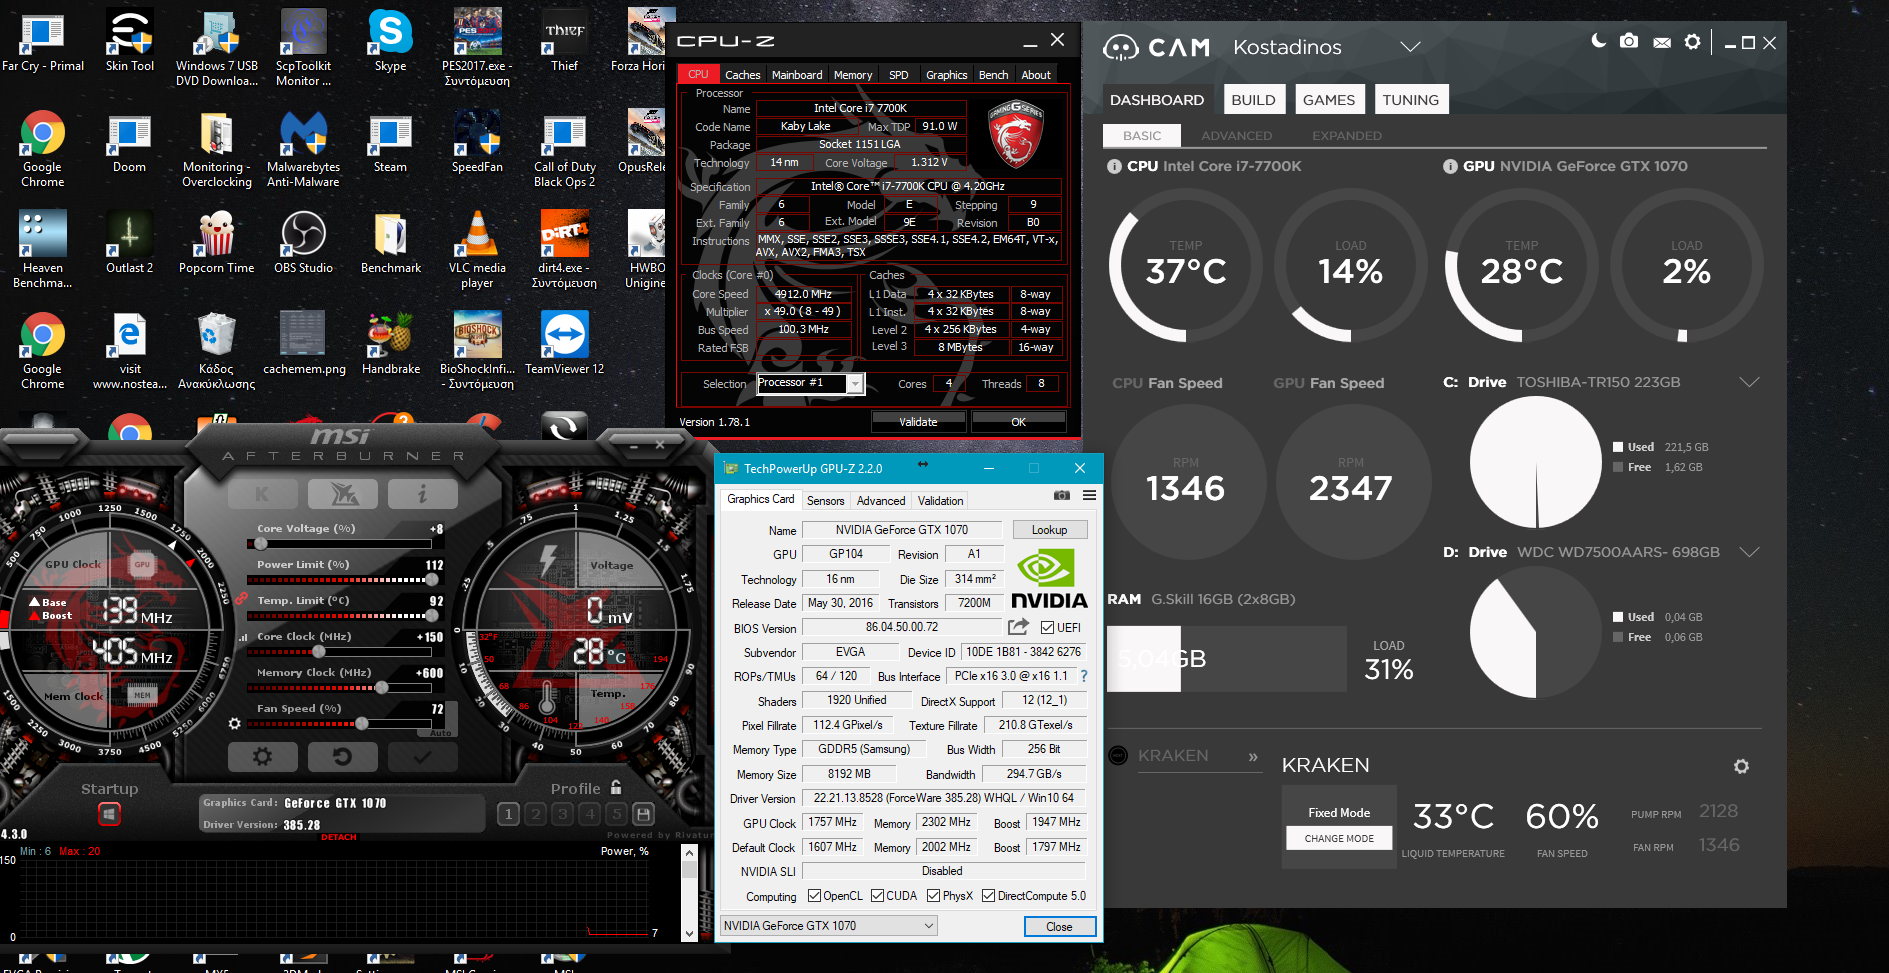
Task: Expand KRAKEN device arrow in CAM
Action: click(1253, 757)
